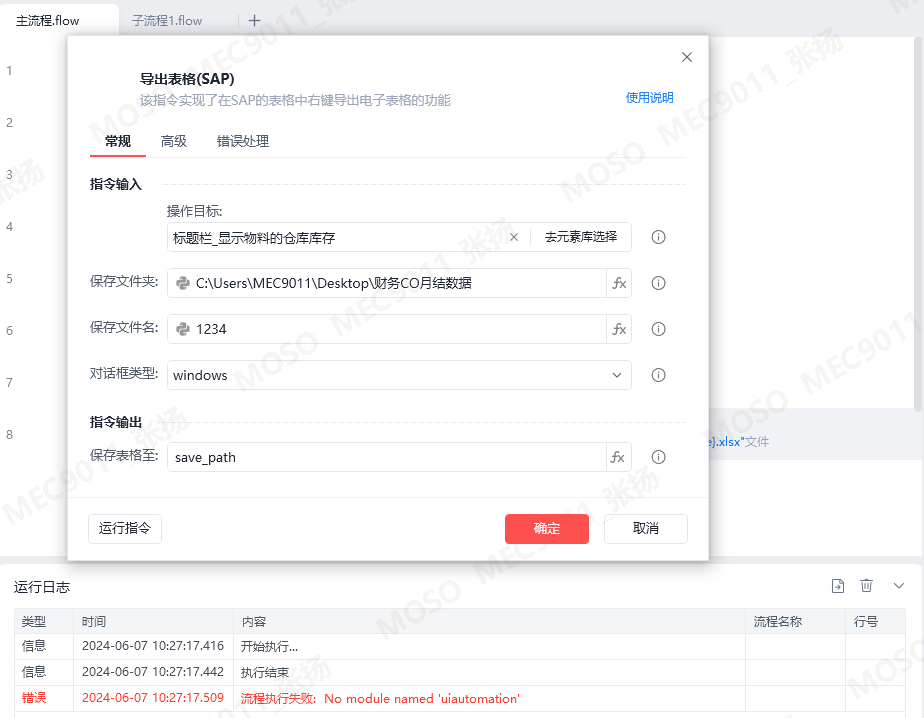
Task: Clear the 操作目标 element with X icon
Action: pos(514,237)
